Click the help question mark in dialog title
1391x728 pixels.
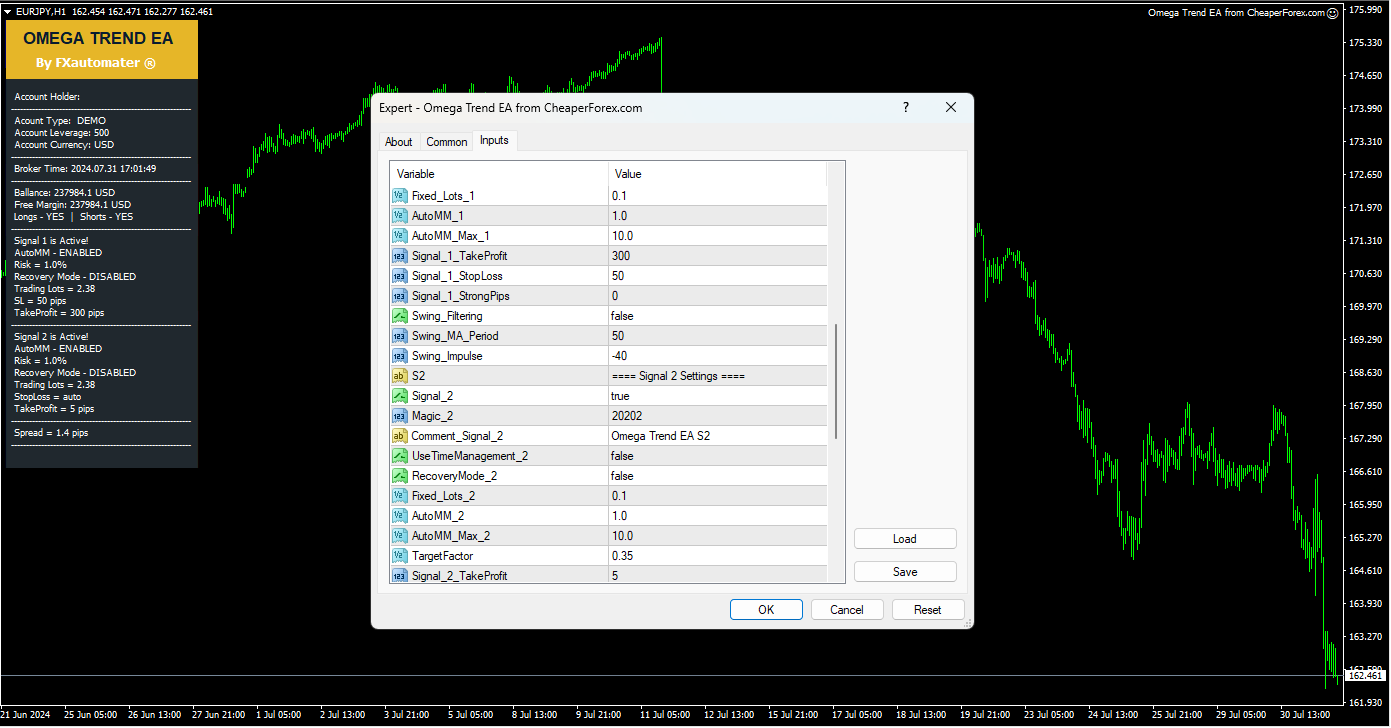[906, 107]
